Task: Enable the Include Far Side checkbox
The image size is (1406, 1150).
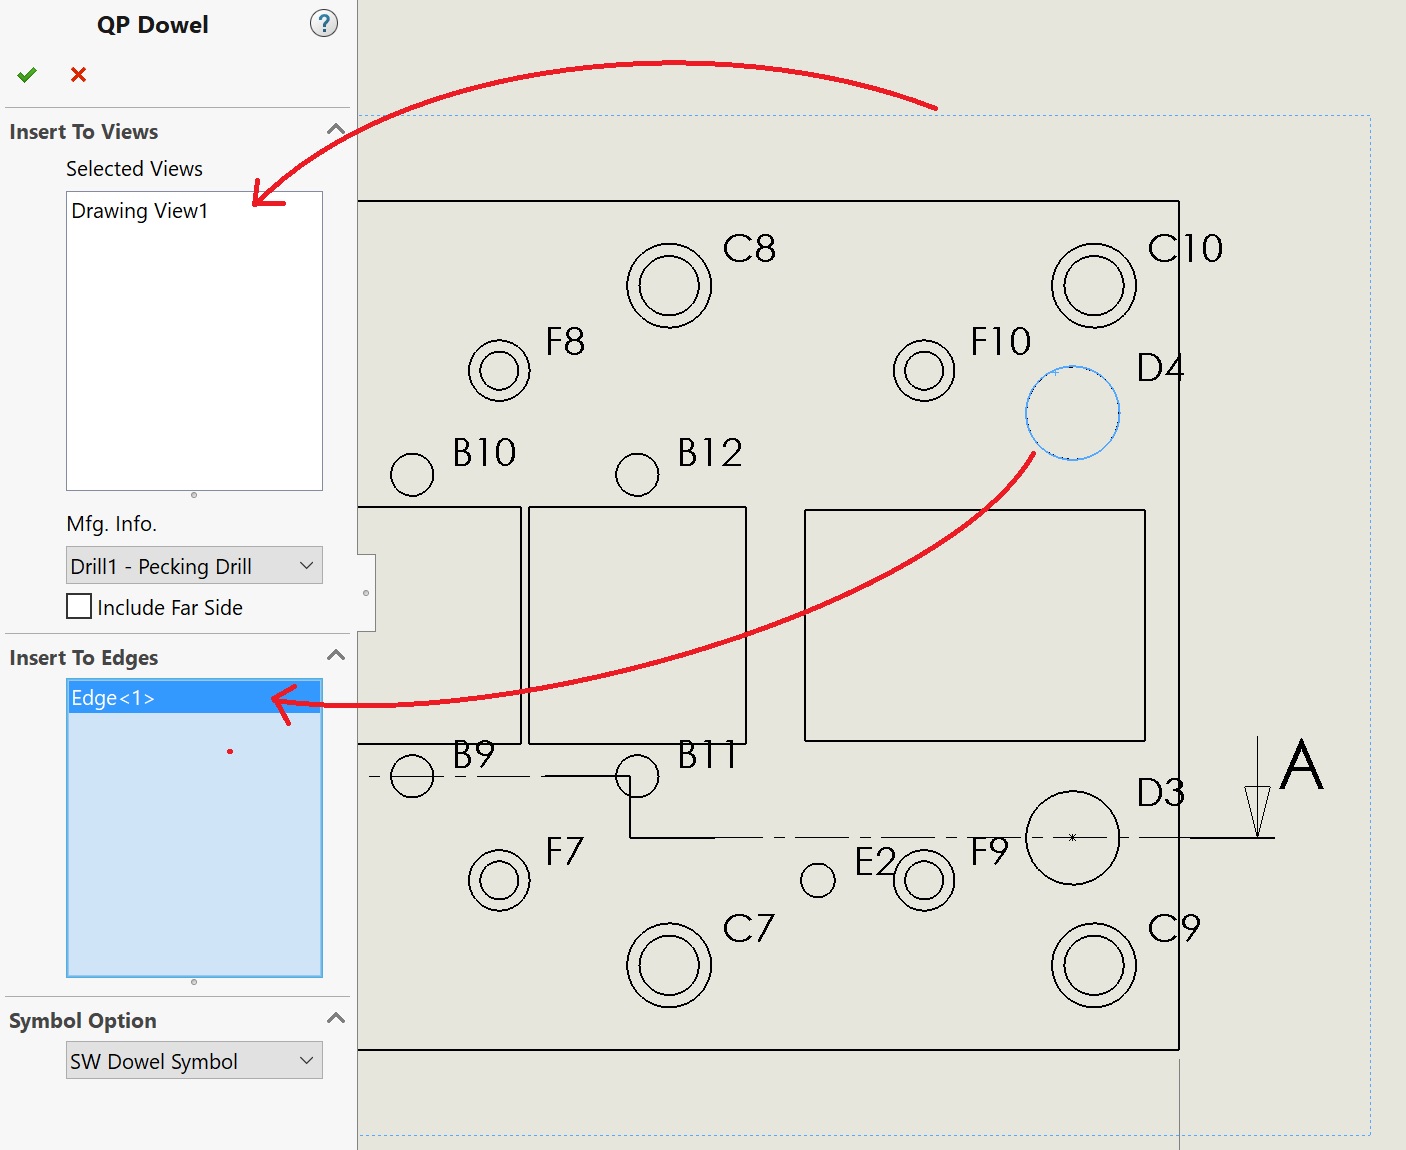Action: click(x=79, y=607)
